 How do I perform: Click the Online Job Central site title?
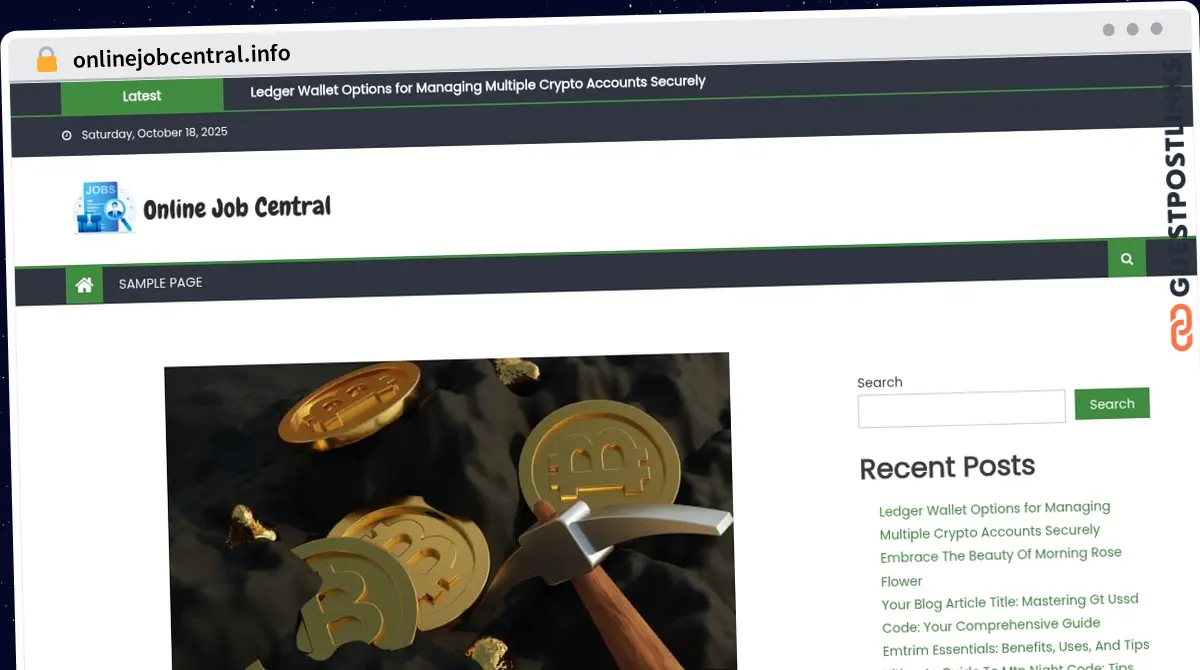point(237,208)
